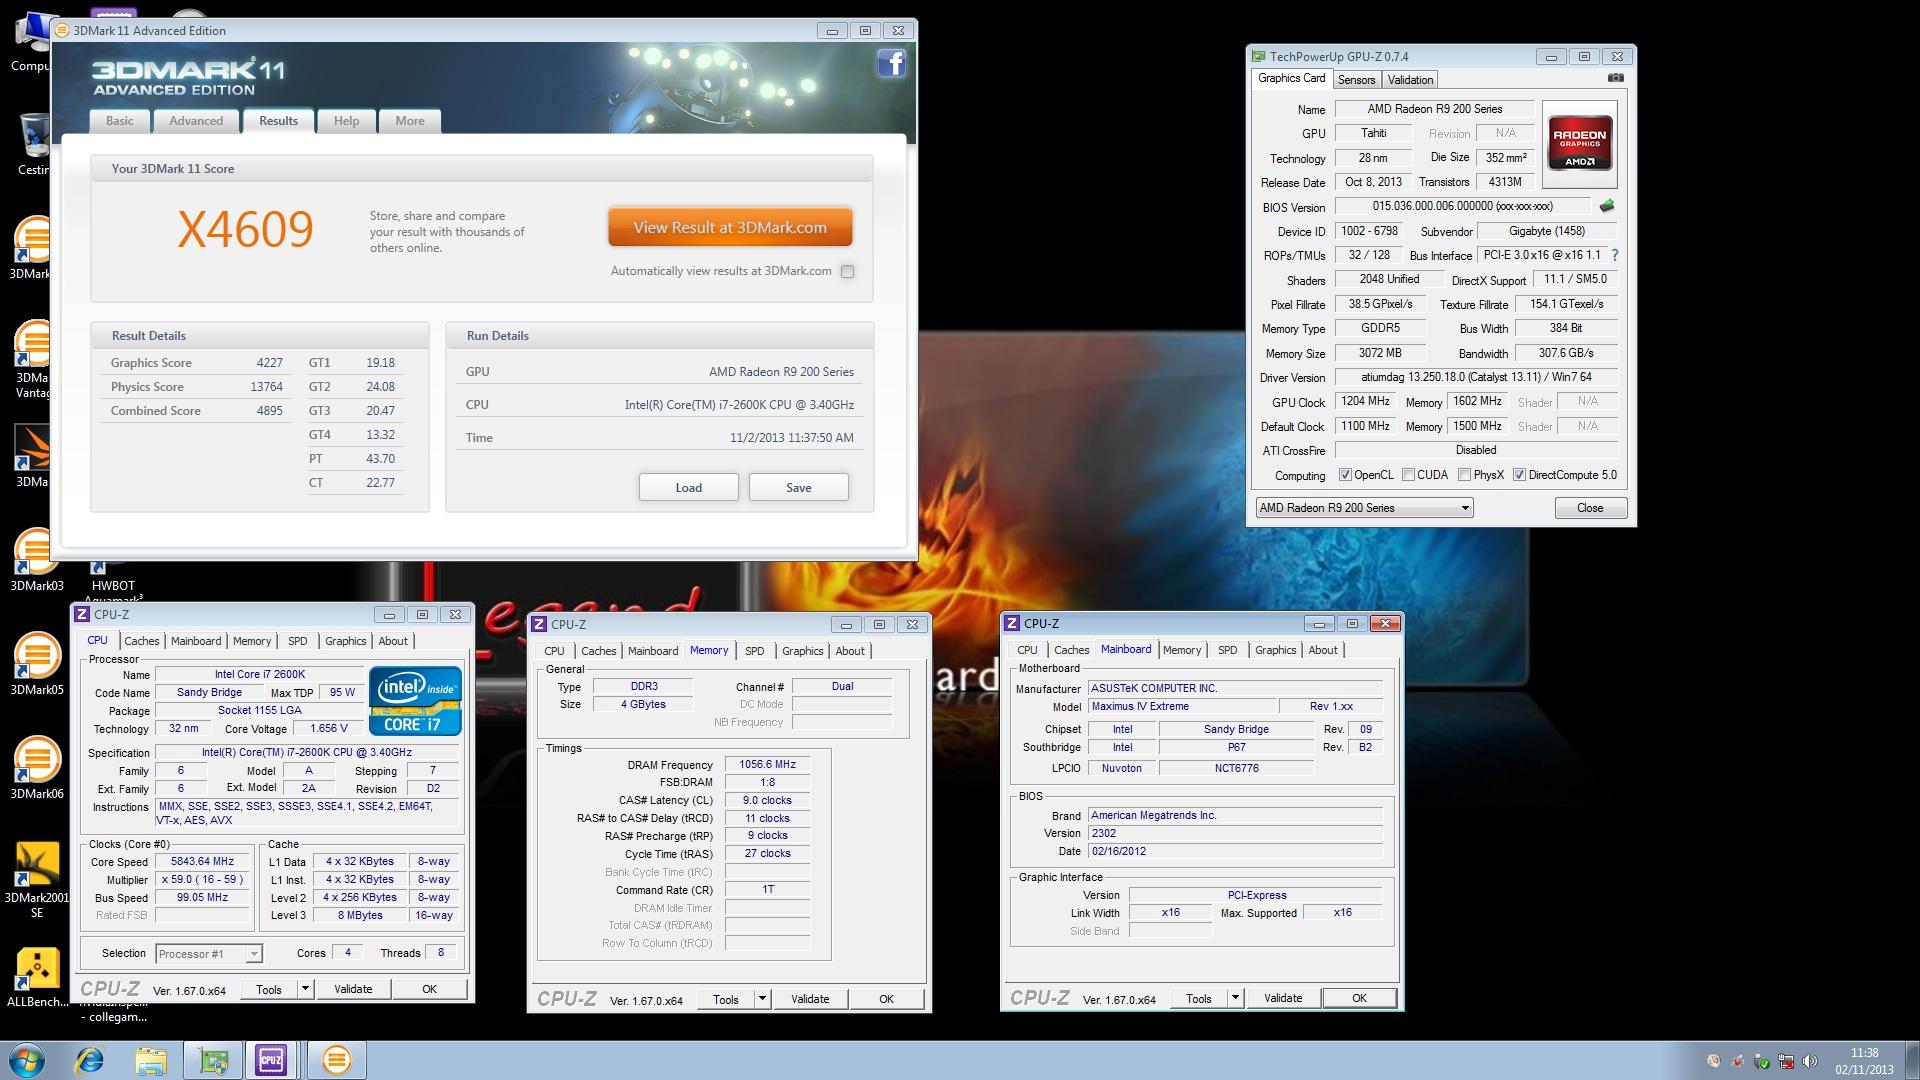Click Validate in the CPU-Z CPU window

tap(353, 989)
